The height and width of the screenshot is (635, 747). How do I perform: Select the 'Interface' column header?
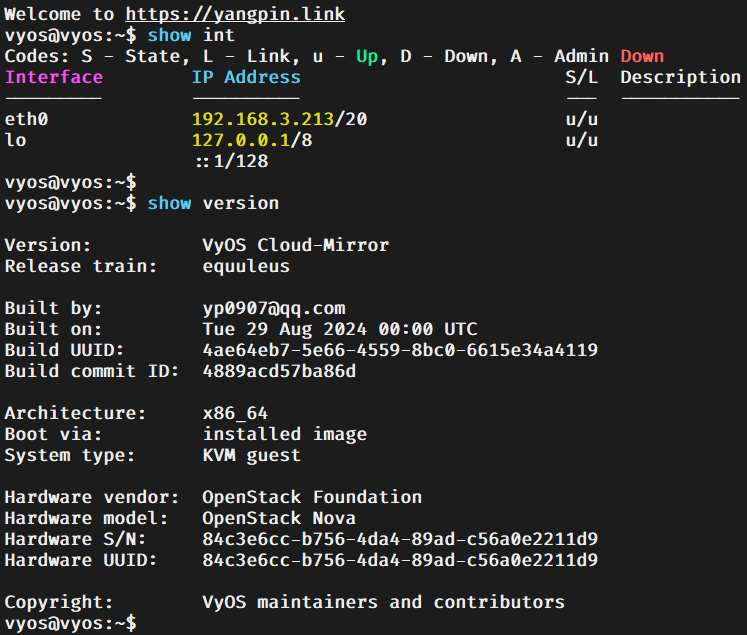54,77
